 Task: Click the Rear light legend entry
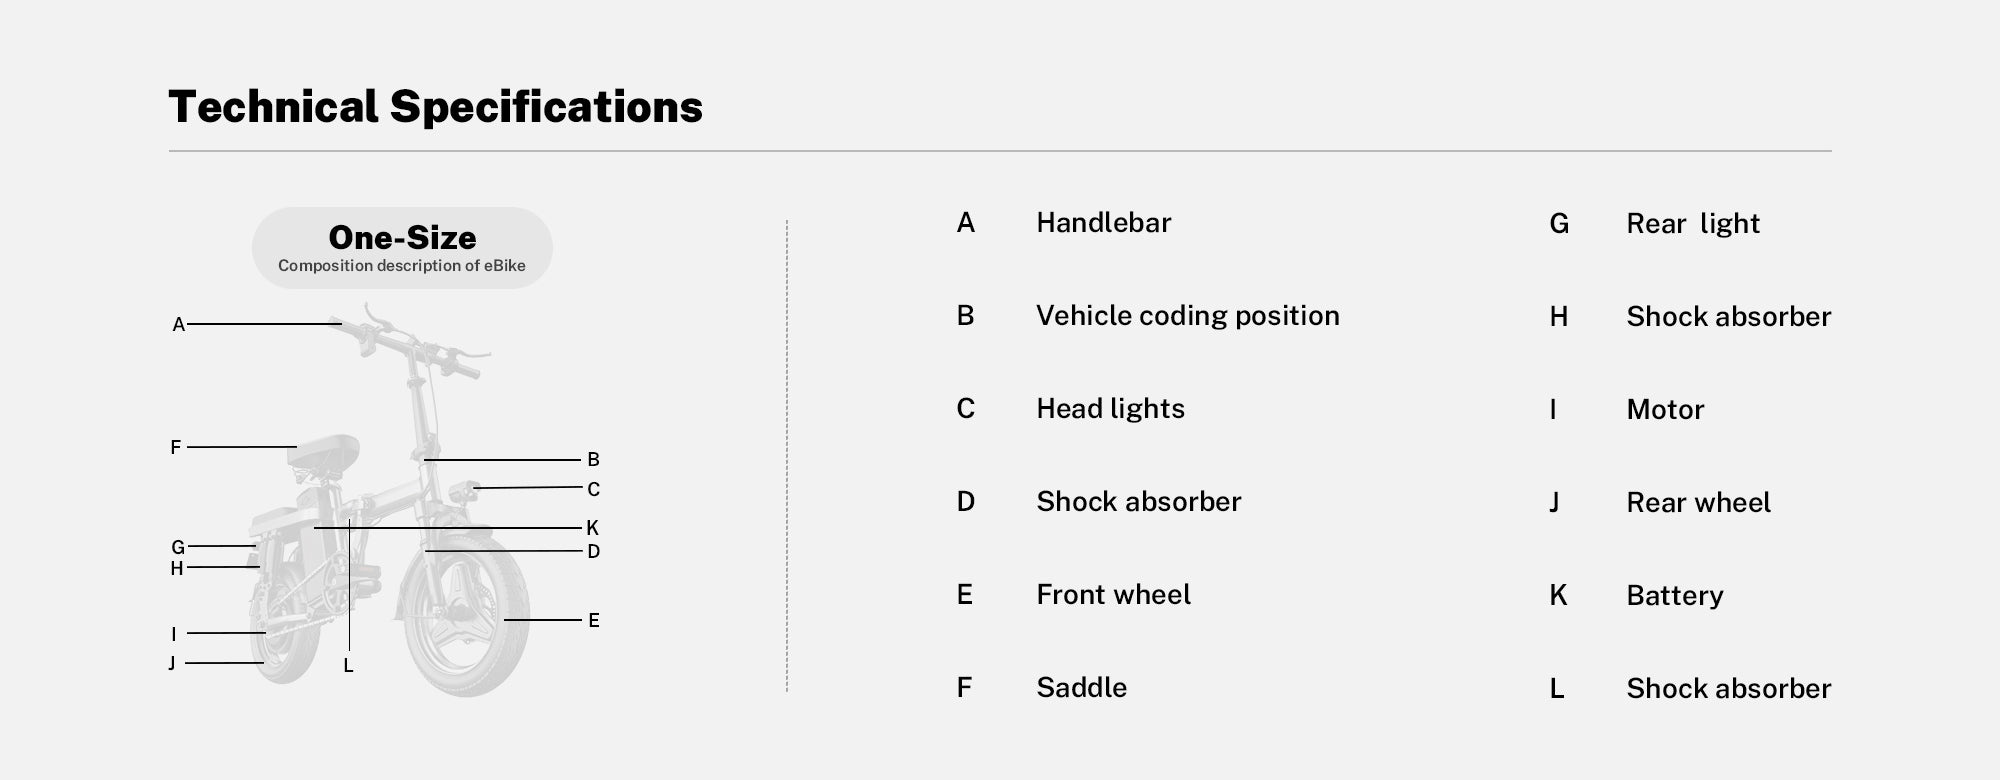1693,224
